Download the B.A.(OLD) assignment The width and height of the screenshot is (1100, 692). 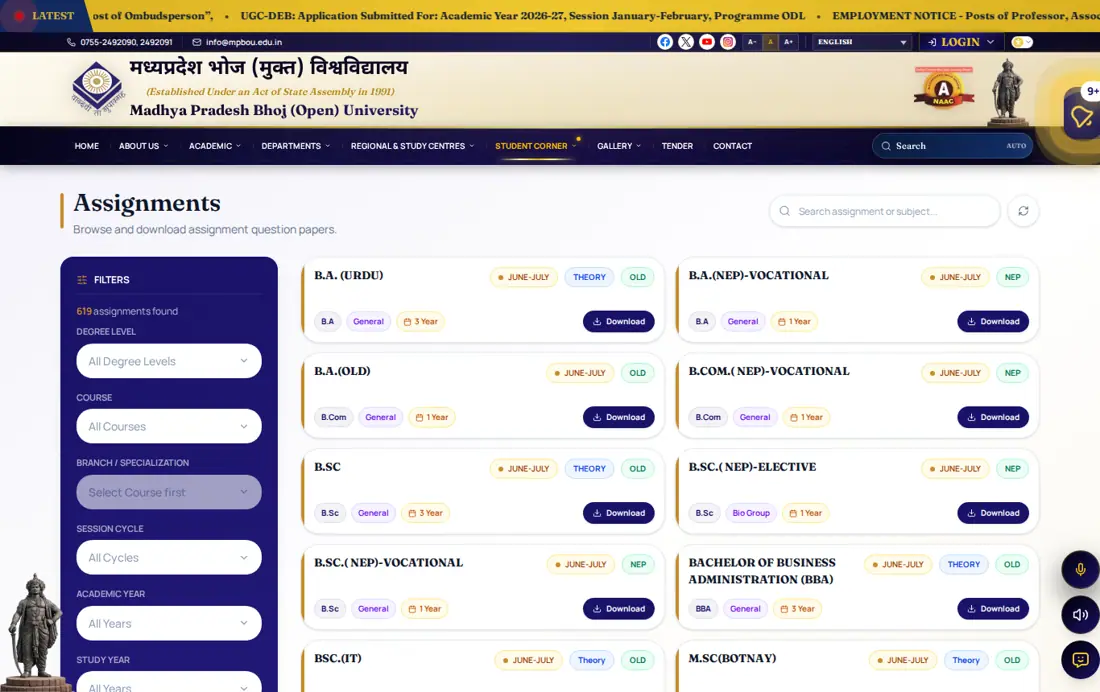[619, 417]
